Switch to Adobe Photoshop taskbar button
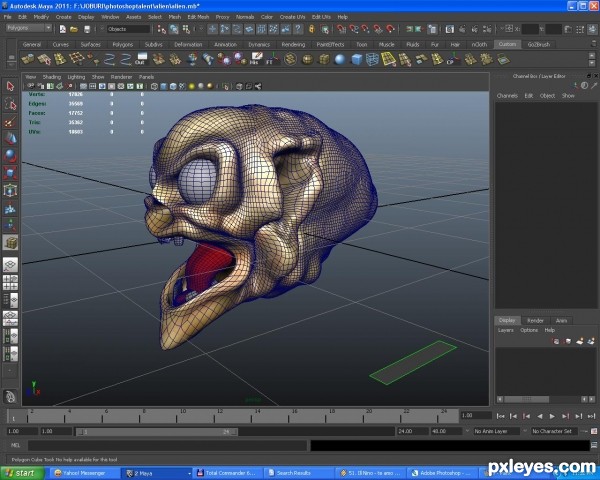 pyautogui.click(x=442, y=473)
